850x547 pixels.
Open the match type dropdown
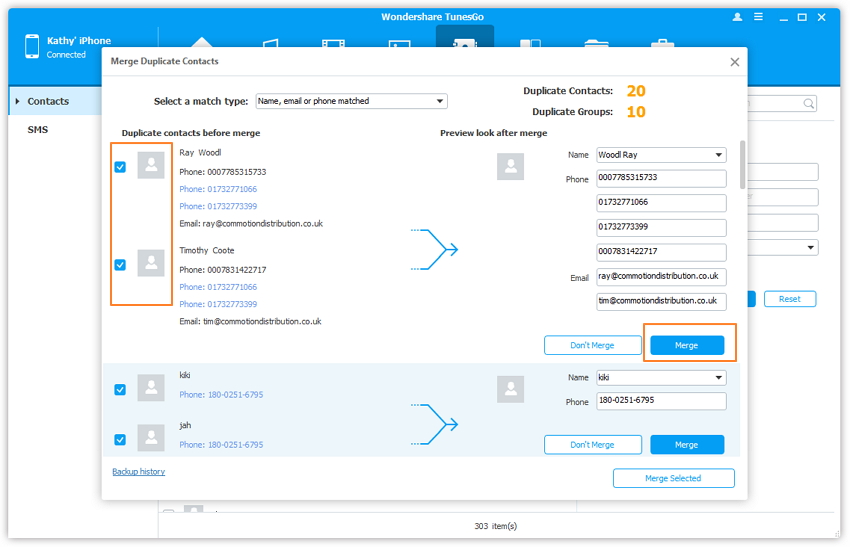coord(350,101)
